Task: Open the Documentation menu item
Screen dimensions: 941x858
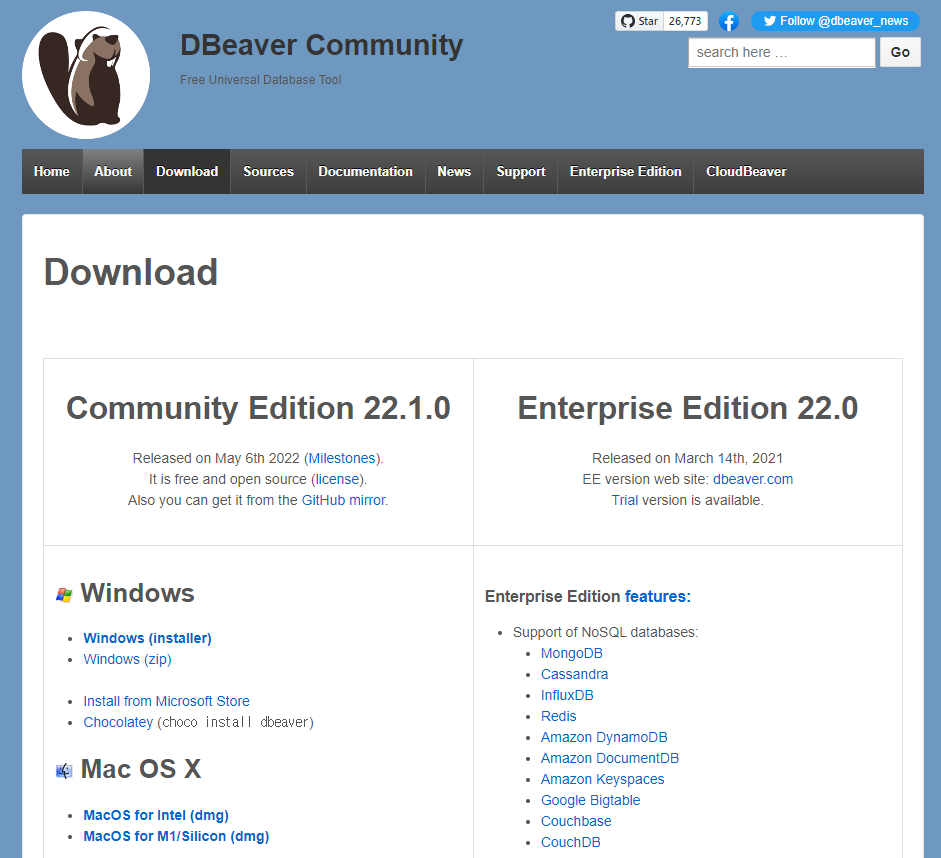Action: pos(365,172)
